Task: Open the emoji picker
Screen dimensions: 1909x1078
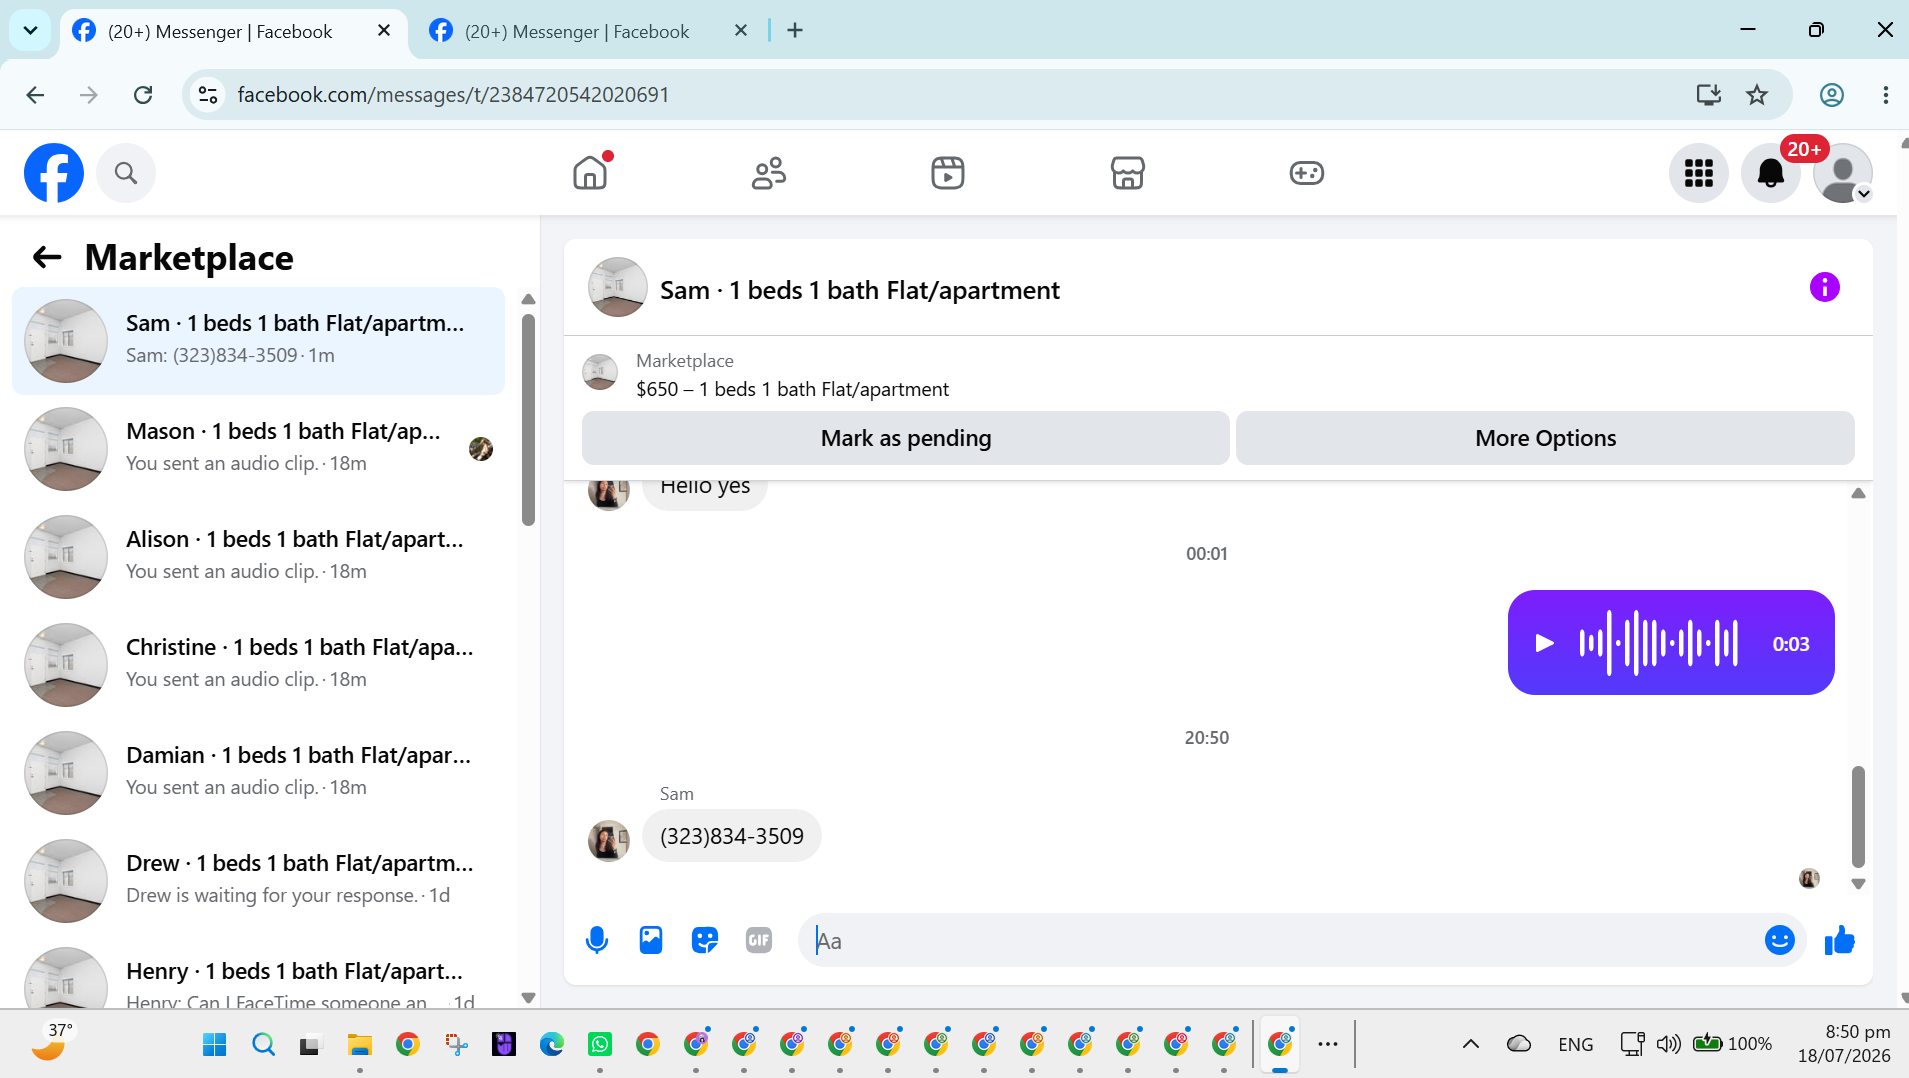Action: [x=1779, y=940]
